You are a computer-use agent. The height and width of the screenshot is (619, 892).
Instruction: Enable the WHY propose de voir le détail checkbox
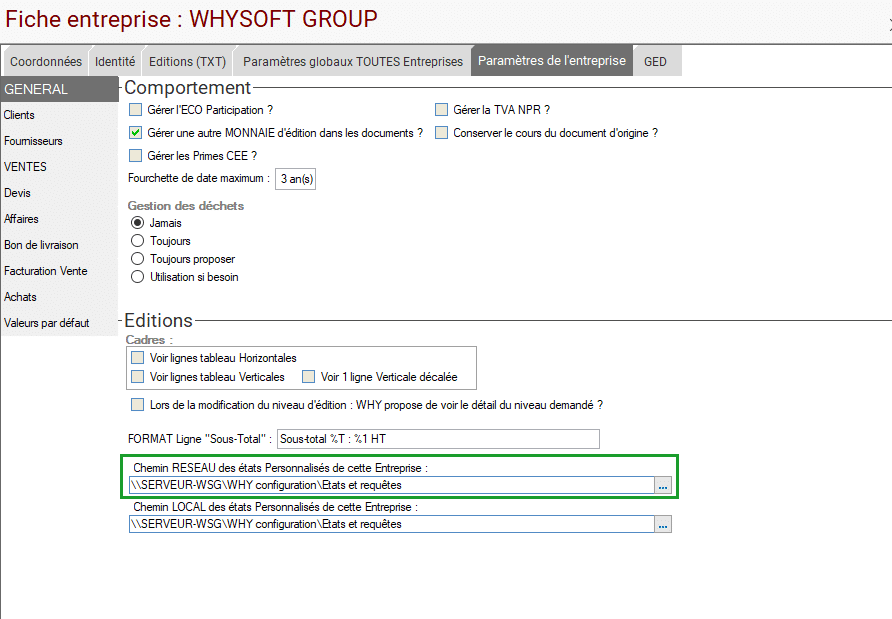click(137, 405)
